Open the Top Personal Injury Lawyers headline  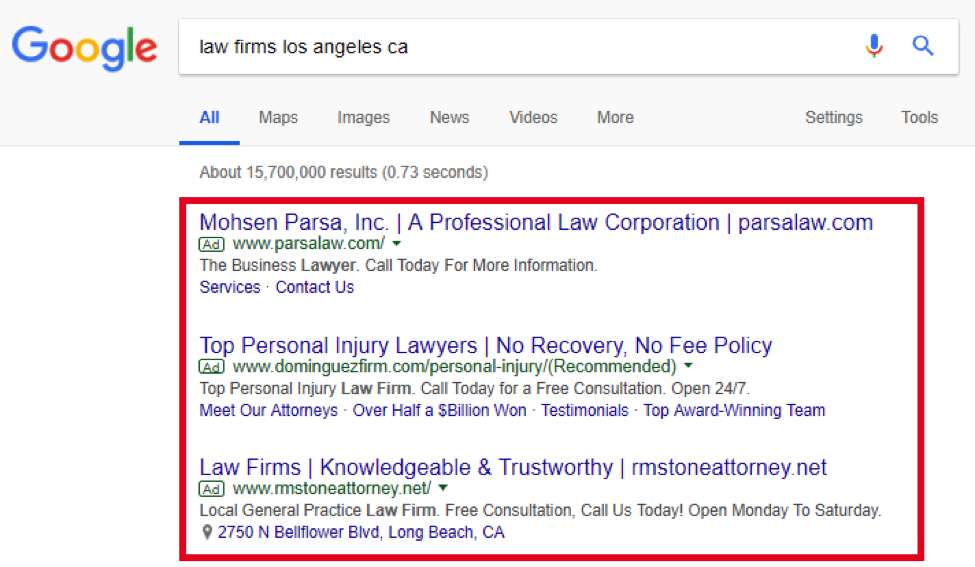coord(486,345)
